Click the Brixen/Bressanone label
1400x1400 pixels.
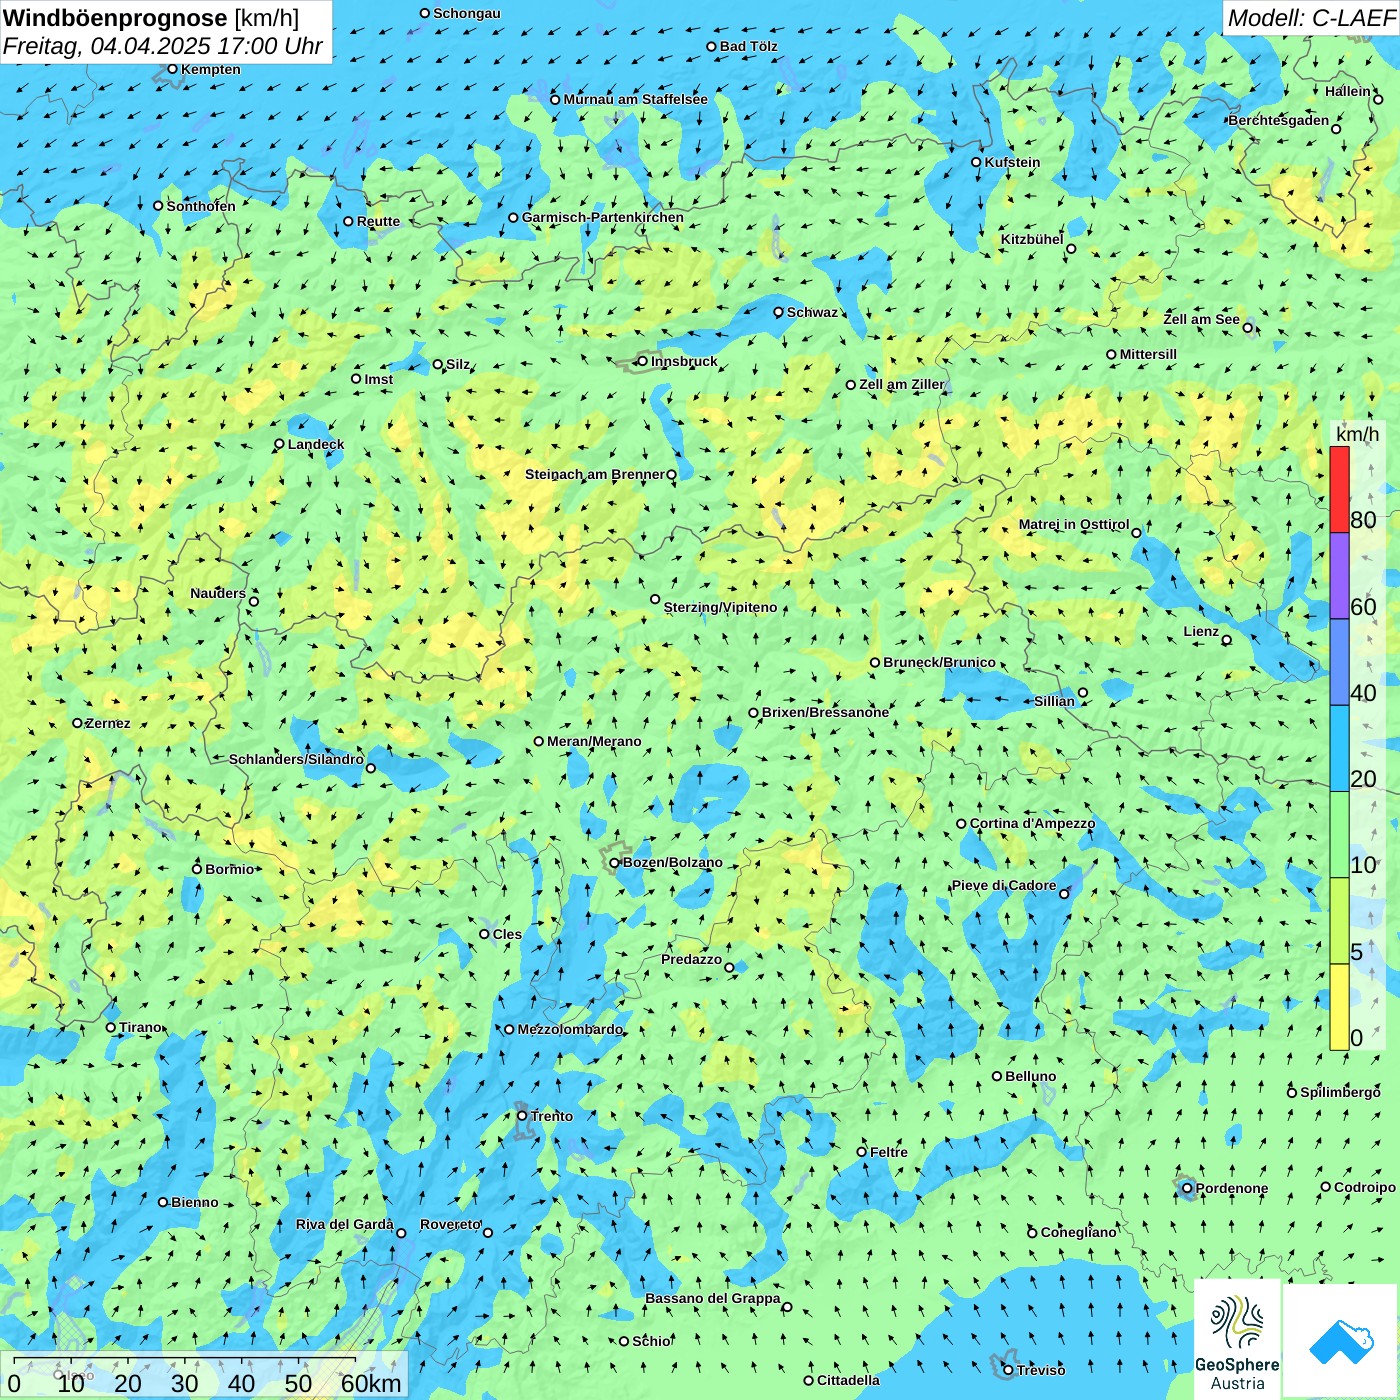pos(825,712)
